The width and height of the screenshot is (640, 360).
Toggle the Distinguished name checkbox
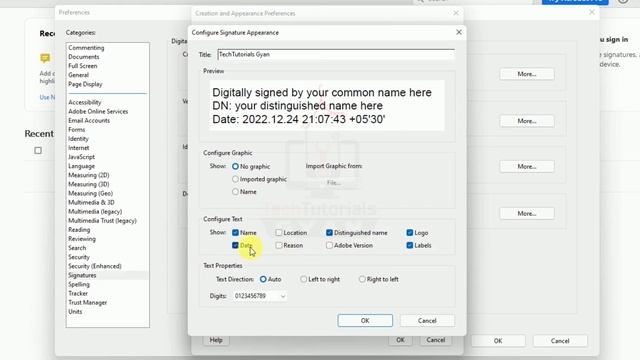329,233
